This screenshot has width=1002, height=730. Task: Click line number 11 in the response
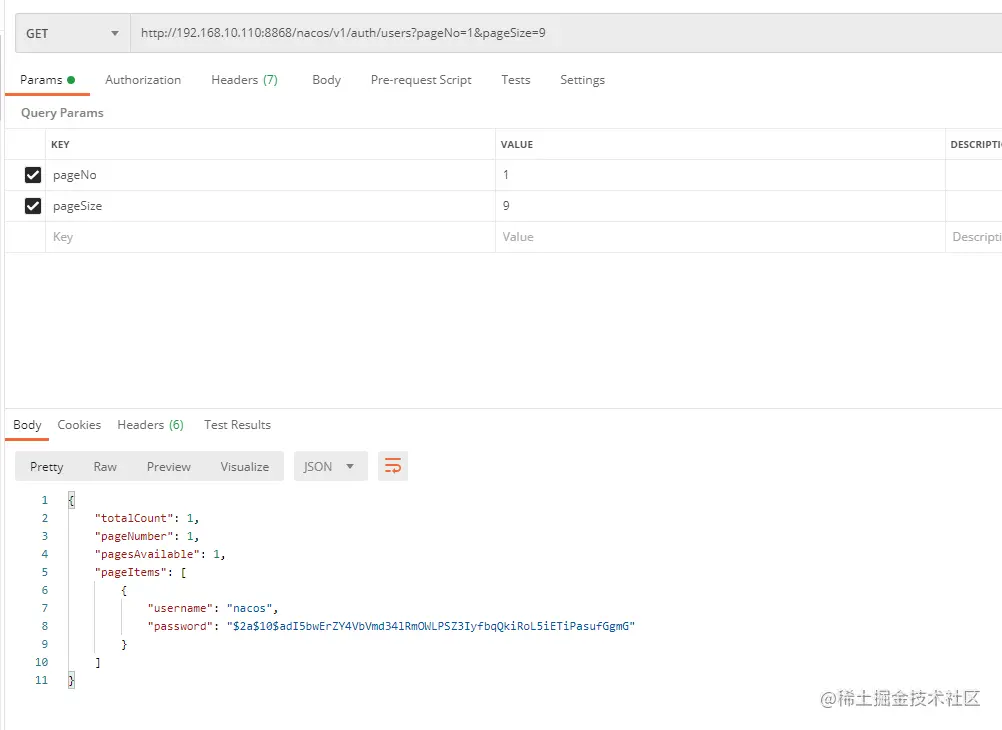42,680
